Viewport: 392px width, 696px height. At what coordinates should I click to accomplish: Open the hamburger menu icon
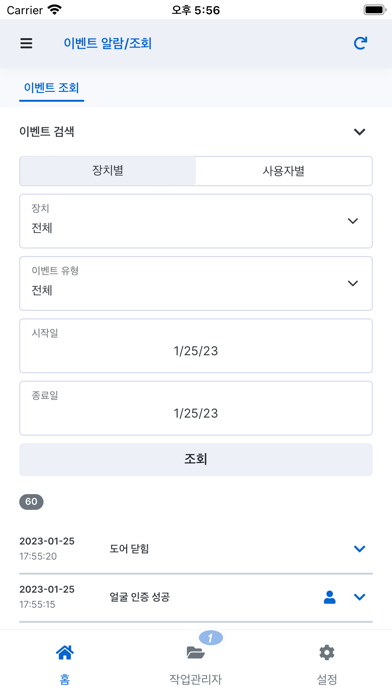pyautogui.click(x=26, y=43)
